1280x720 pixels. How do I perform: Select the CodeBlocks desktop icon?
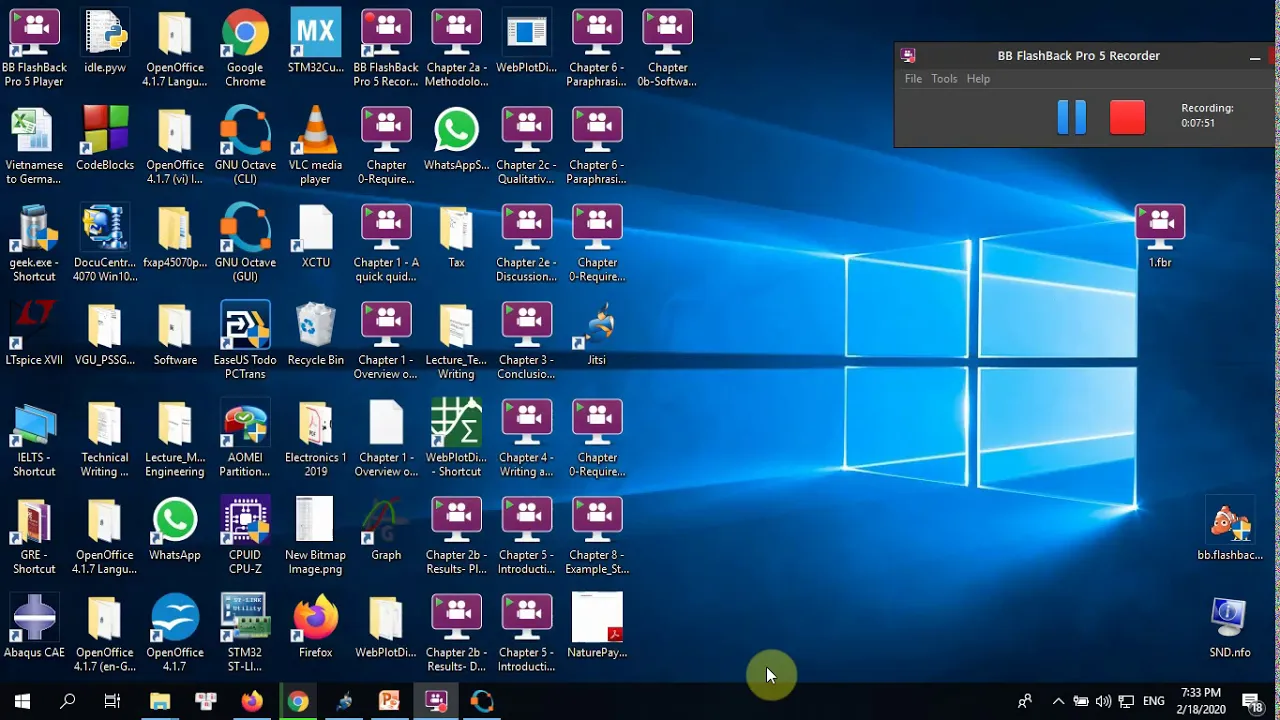pos(105,139)
